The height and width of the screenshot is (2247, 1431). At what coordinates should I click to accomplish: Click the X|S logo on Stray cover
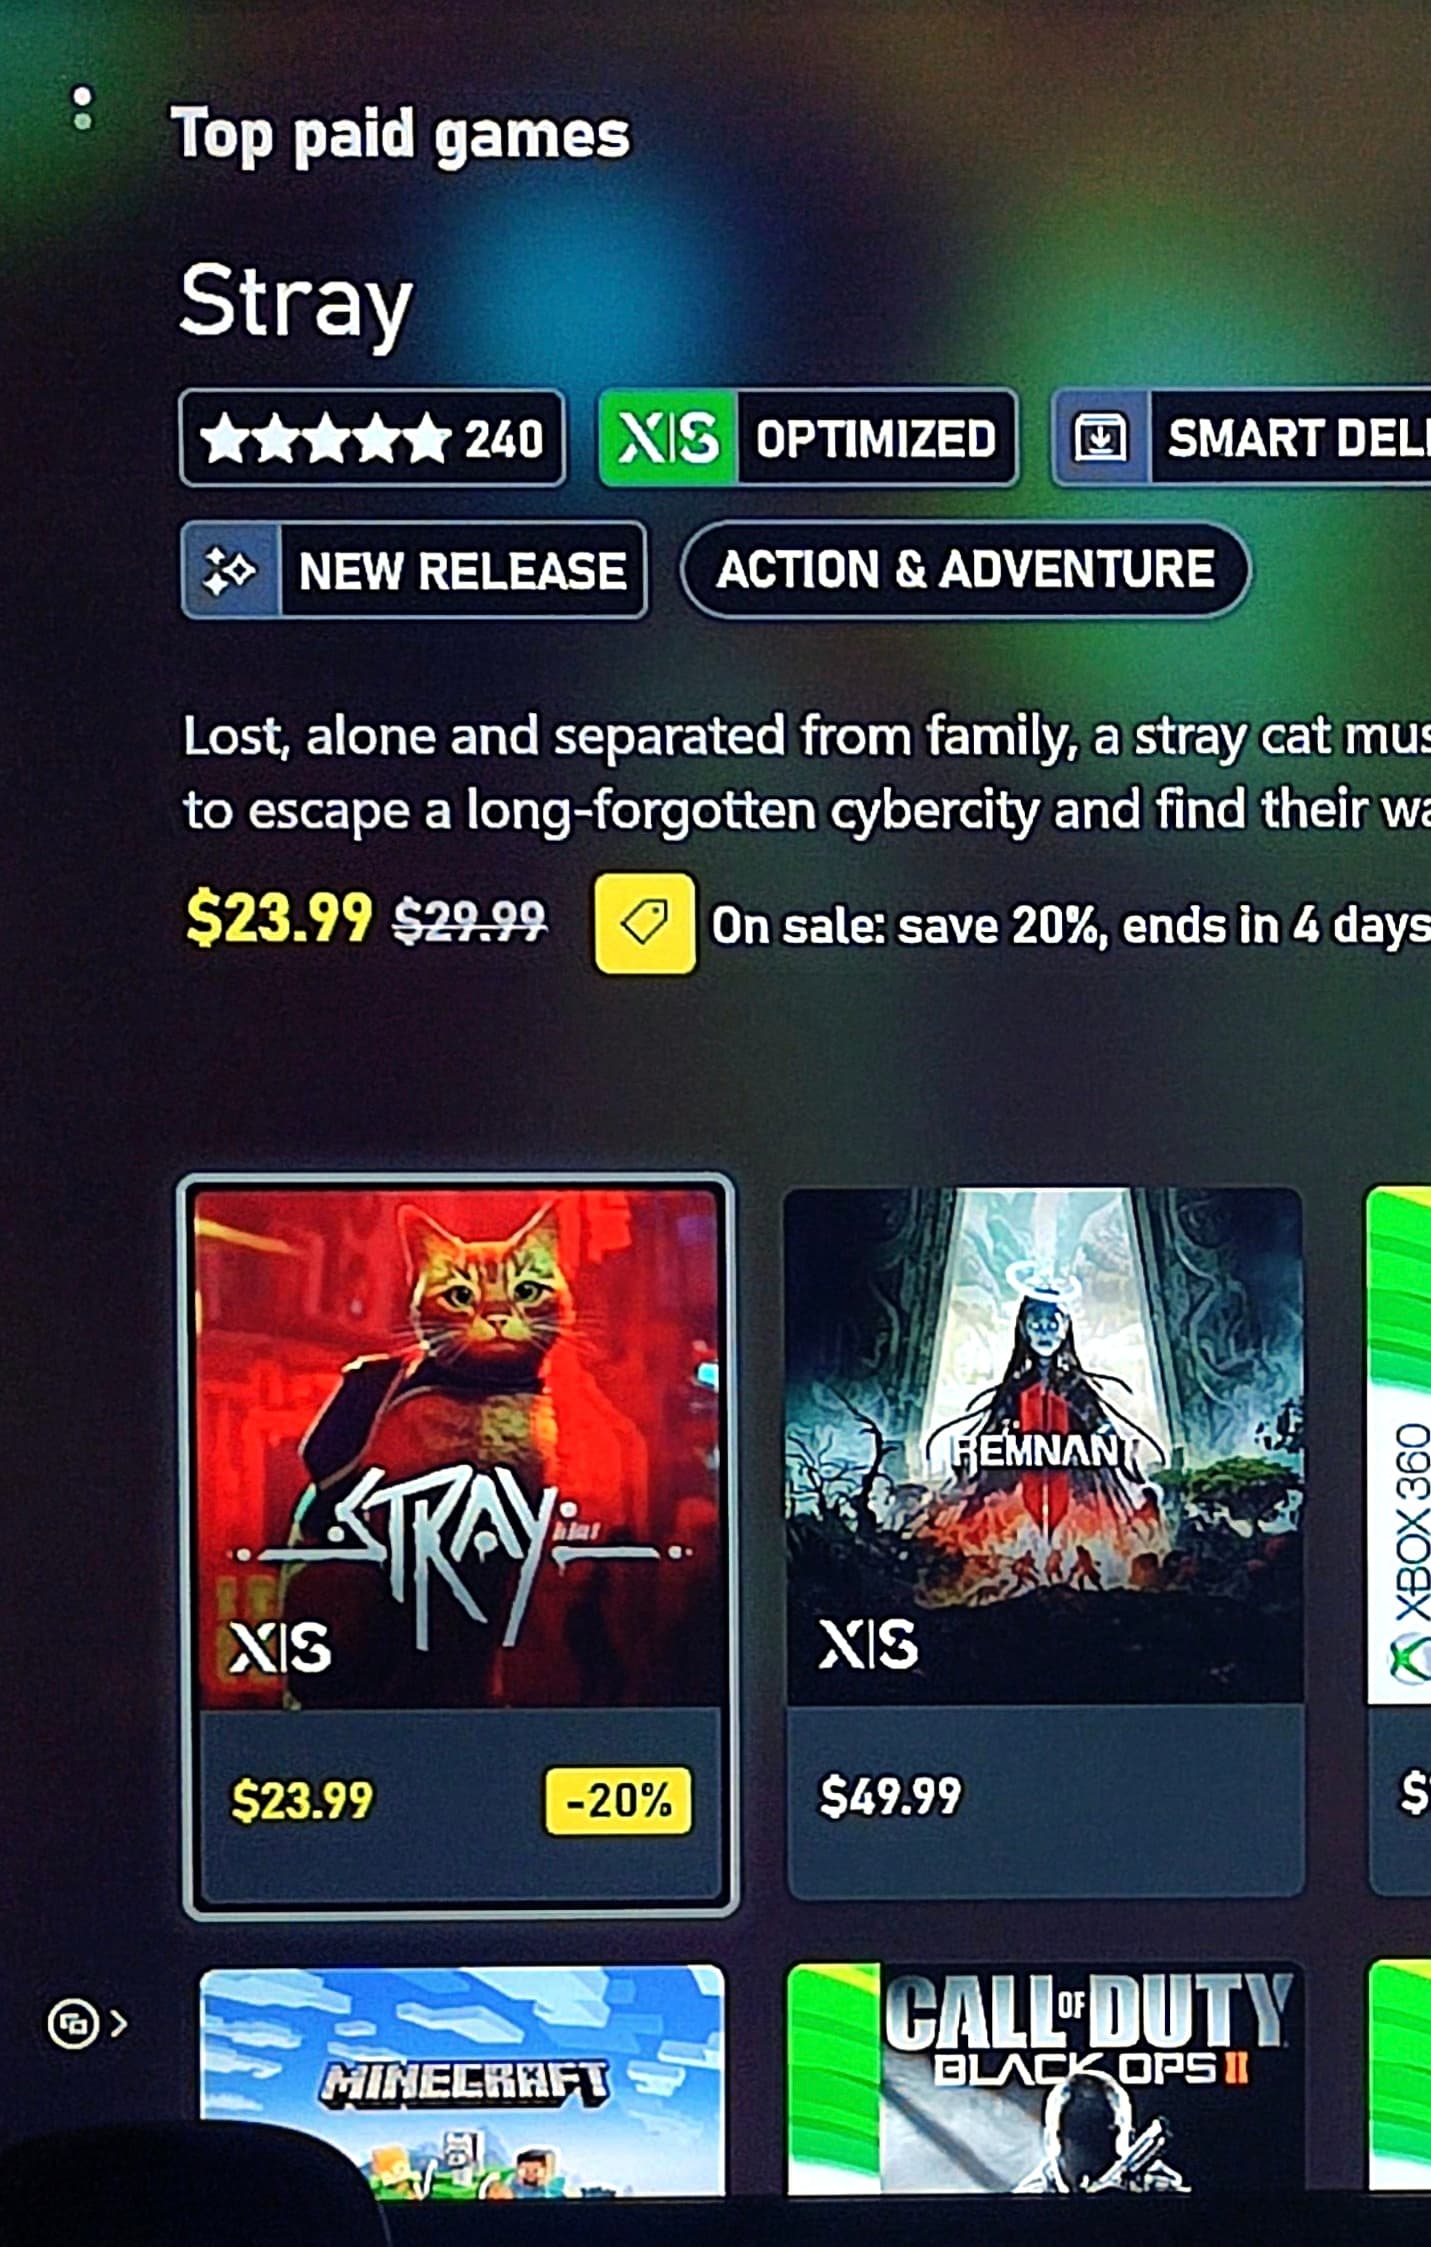pos(280,1647)
